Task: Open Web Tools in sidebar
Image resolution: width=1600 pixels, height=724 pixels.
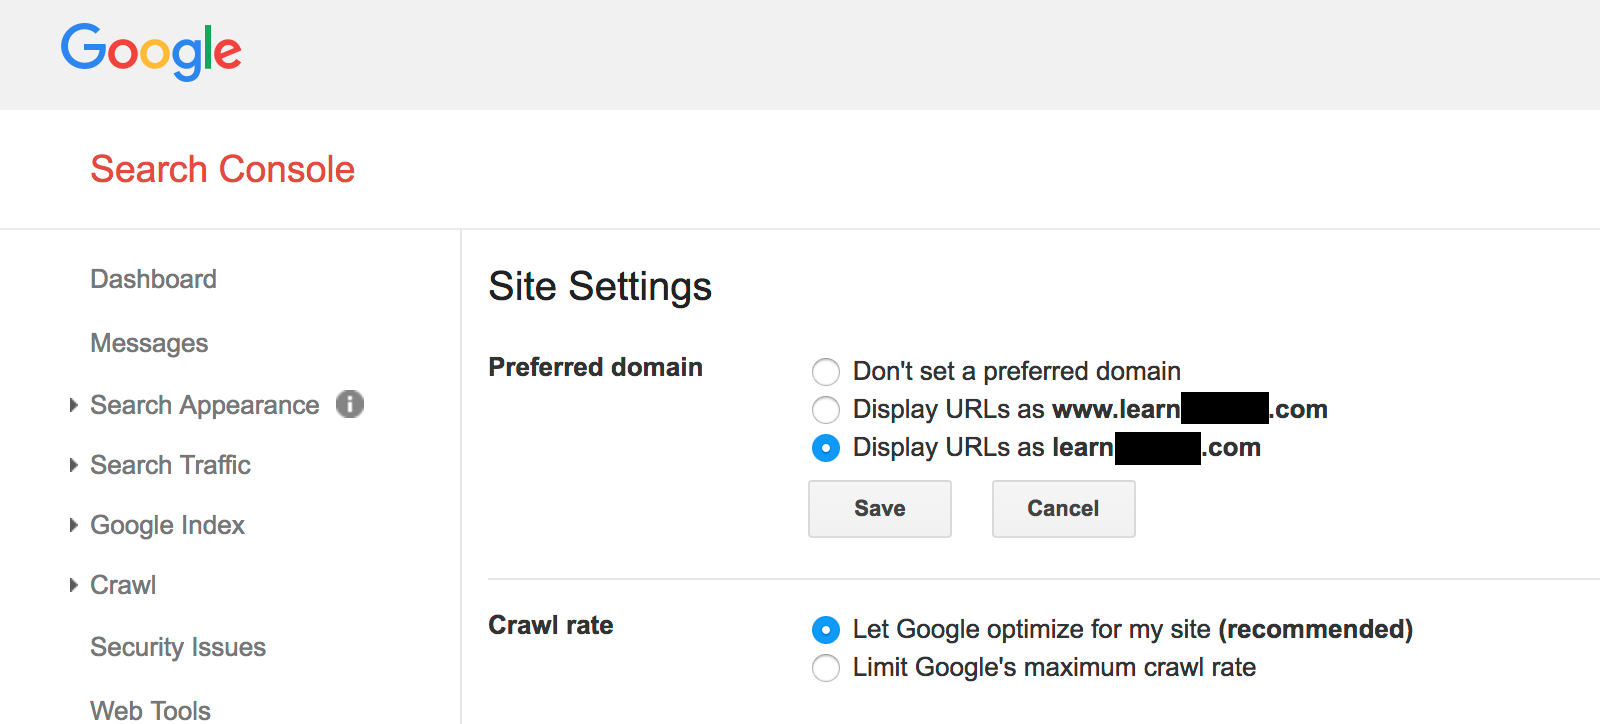Action: (x=151, y=710)
